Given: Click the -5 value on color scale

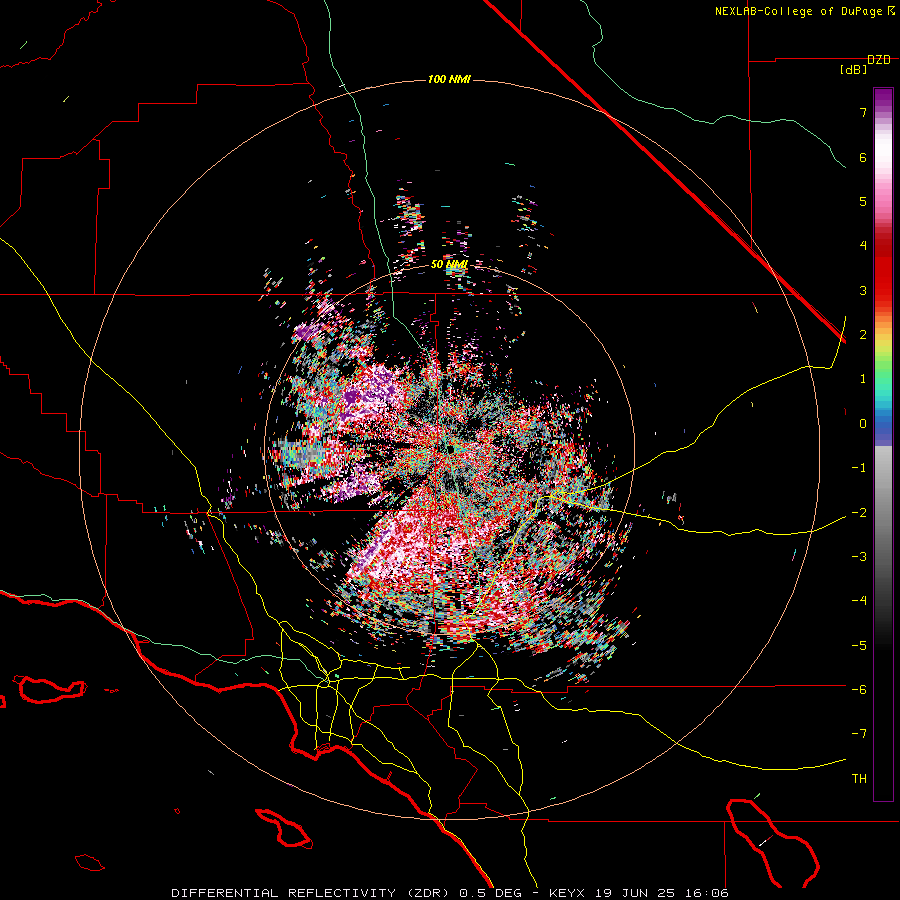Looking at the screenshot, I should click(x=859, y=645).
